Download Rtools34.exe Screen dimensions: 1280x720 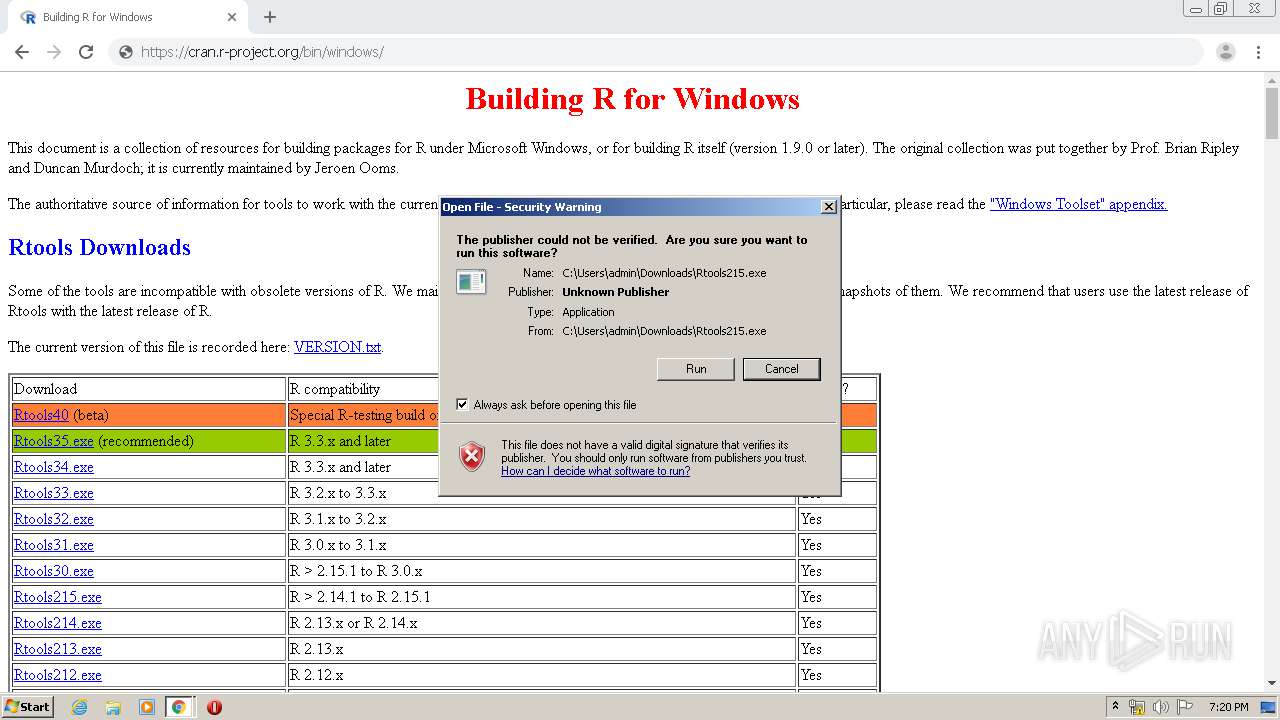53,467
